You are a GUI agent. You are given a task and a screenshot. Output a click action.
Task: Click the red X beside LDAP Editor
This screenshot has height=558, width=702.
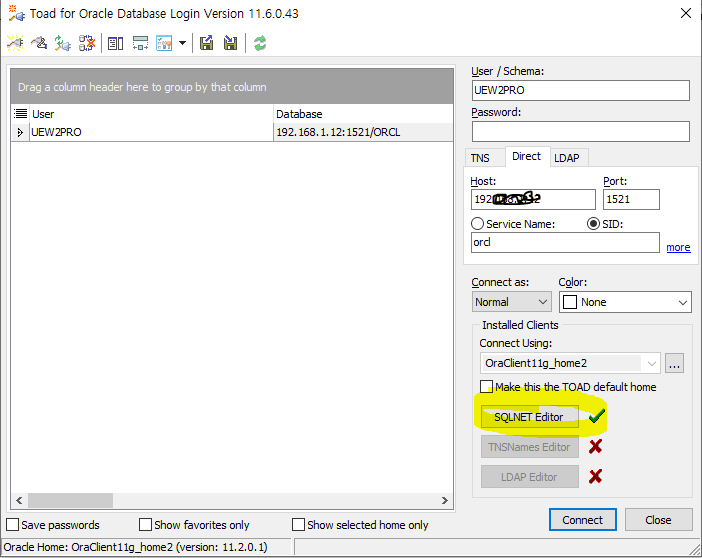[595, 476]
